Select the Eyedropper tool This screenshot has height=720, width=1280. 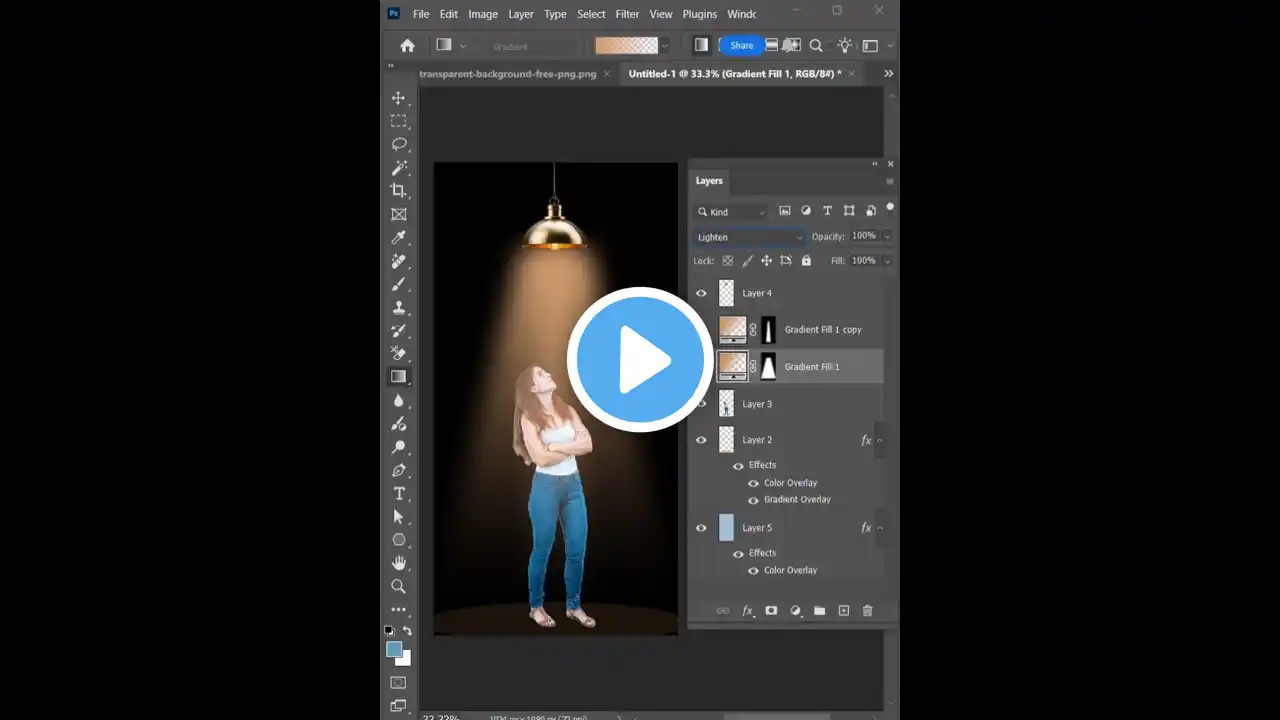point(398,237)
